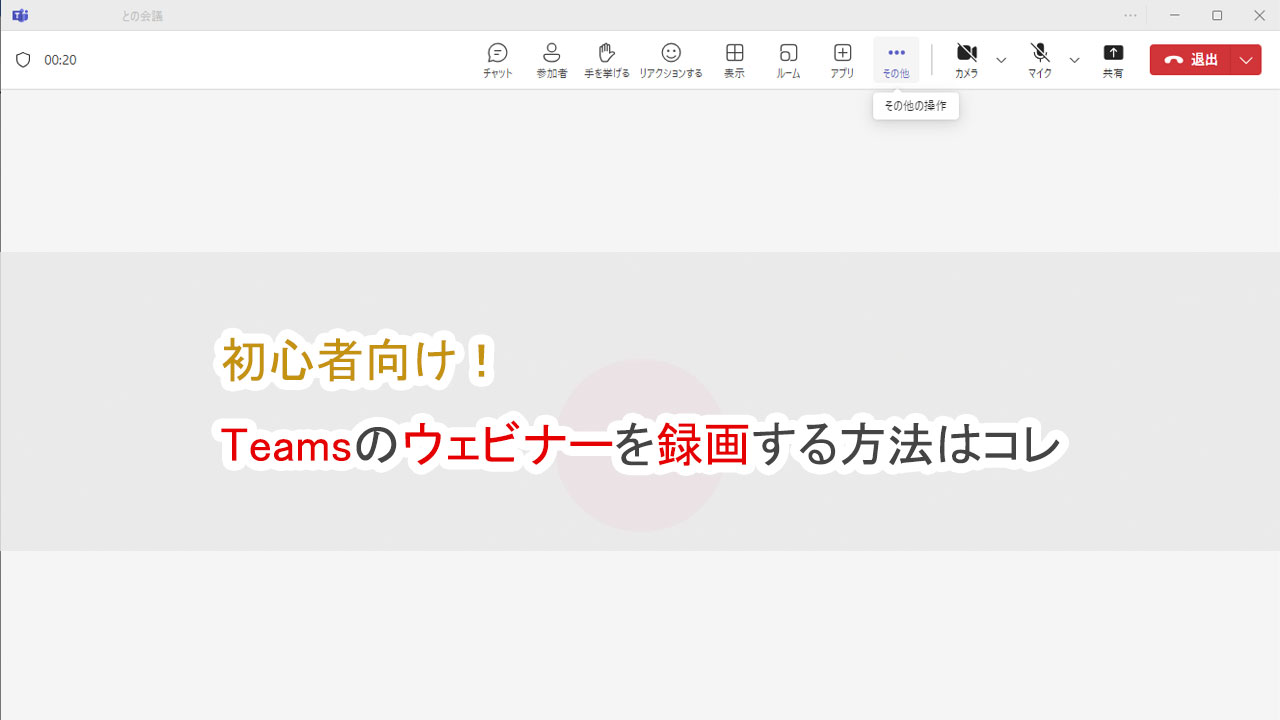1280x720 pixels.
Task: Click the Teams logo in the title bar
Action: pyautogui.click(x=19, y=15)
